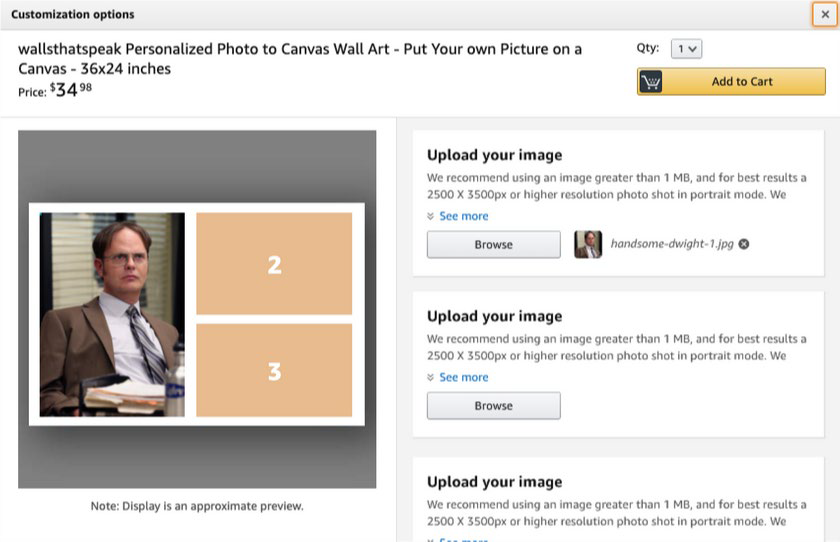Close the Customization options dialog
This screenshot has height=542, width=840.
(x=824, y=14)
